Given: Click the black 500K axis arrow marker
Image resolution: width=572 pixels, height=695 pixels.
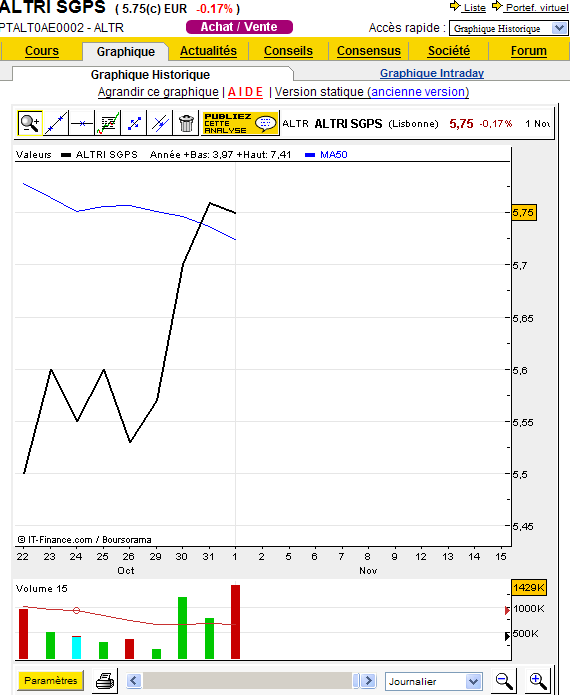Looking at the screenshot, I should (x=507, y=636).
